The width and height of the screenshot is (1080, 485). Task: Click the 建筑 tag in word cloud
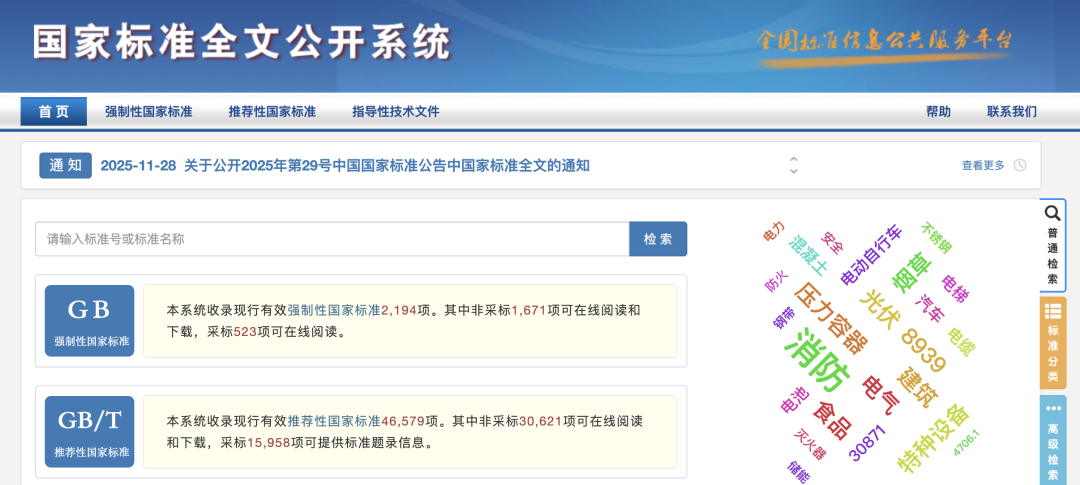(917, 388)
